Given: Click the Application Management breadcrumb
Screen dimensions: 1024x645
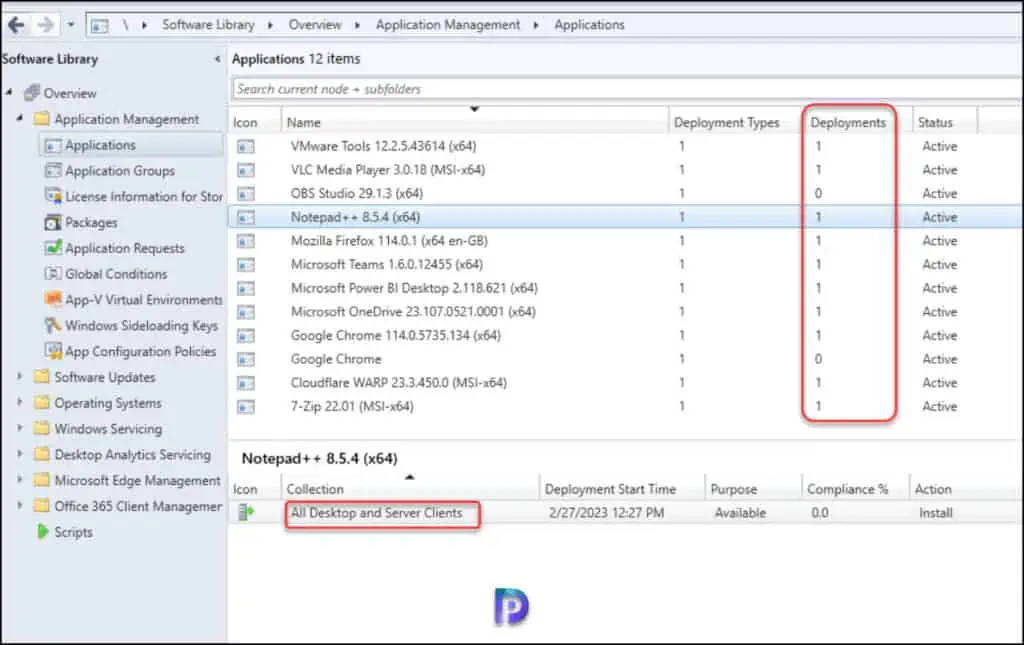Looking at the screenshot, I should click(447, 25).
